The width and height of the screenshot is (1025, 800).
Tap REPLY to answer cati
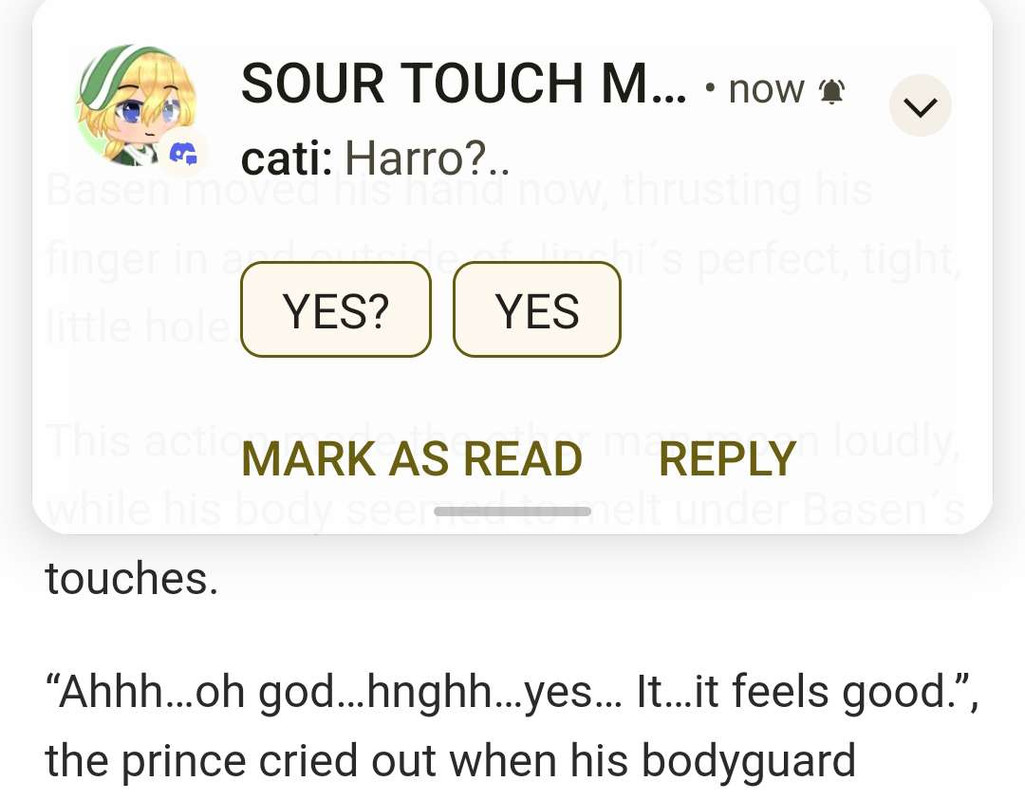point(728,459)
